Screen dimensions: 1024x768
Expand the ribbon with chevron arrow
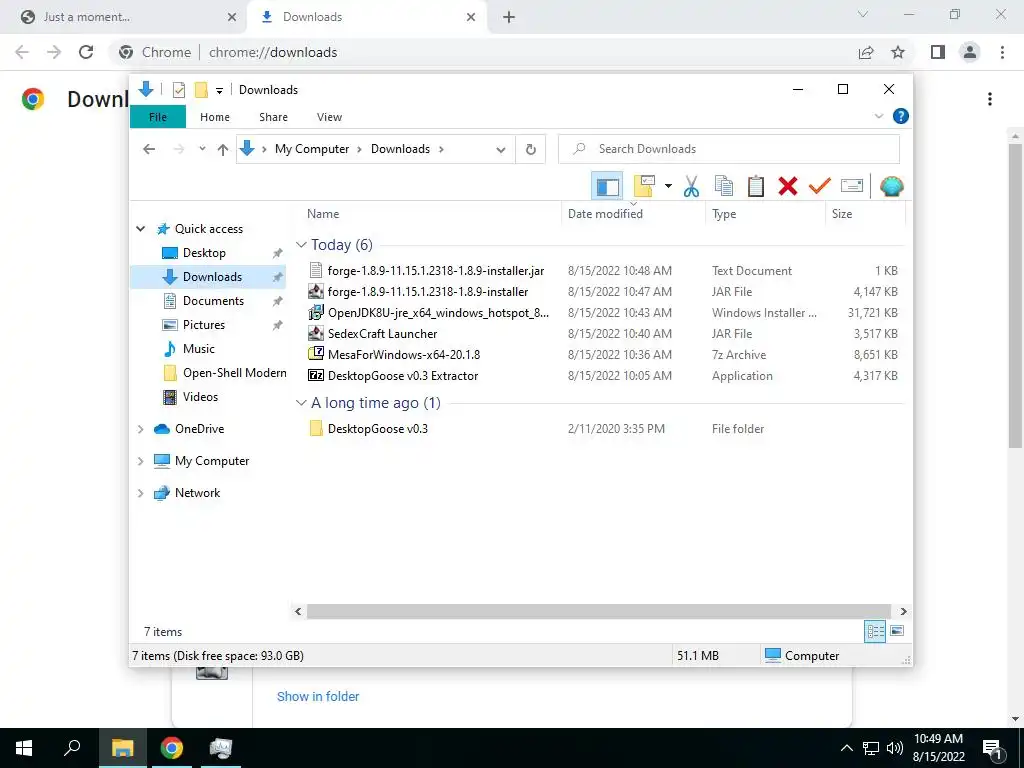pyautogui.click(x=879, y=116)
